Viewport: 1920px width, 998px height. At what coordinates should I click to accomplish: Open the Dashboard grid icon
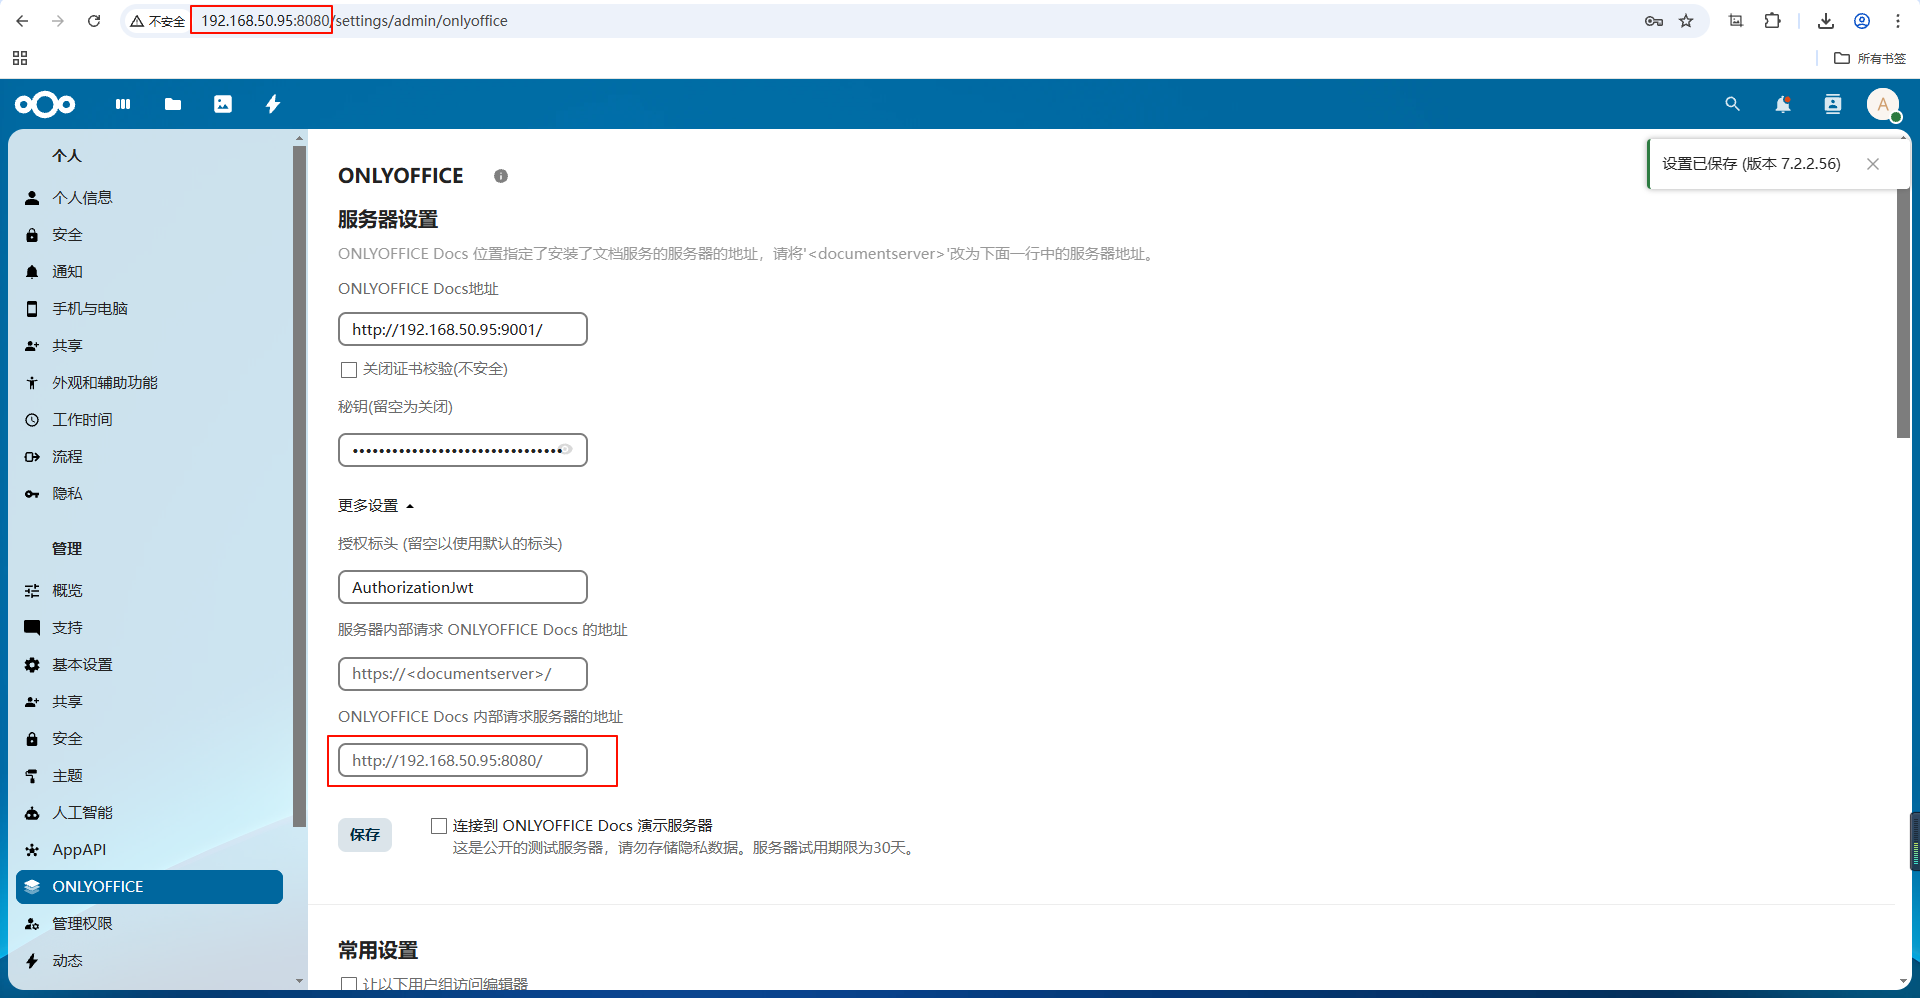(122, 104)
